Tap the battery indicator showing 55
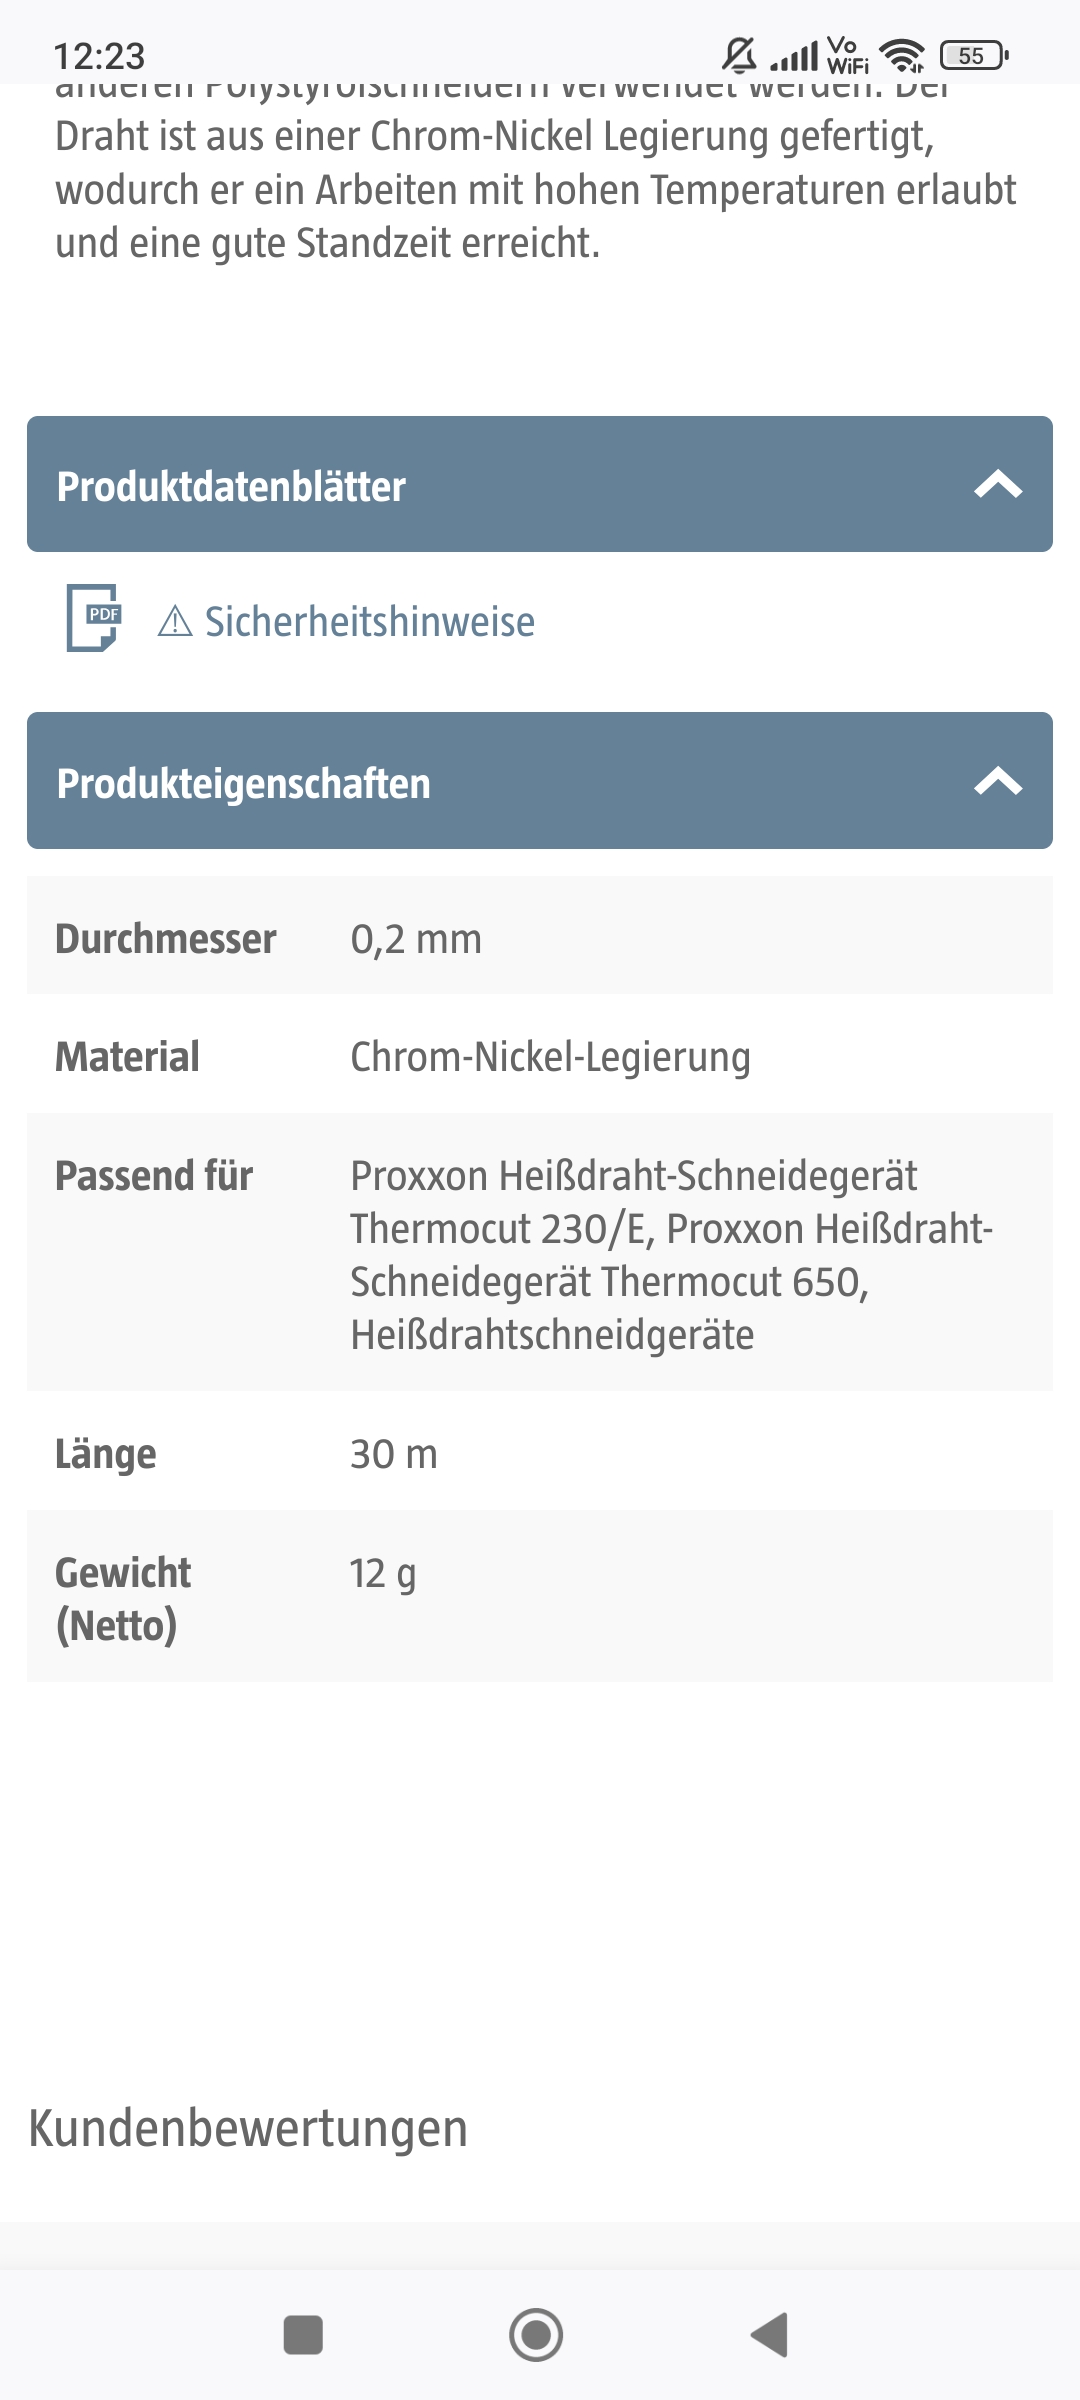 tap(974, 56)
